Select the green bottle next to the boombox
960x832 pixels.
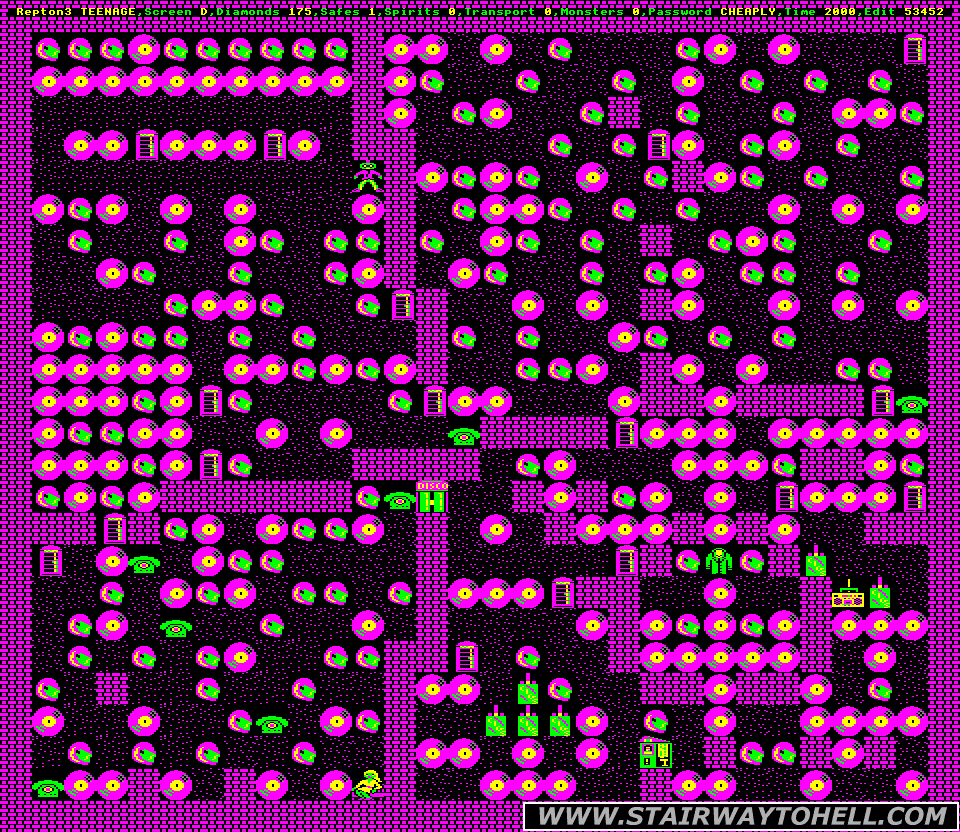point(880,594)
